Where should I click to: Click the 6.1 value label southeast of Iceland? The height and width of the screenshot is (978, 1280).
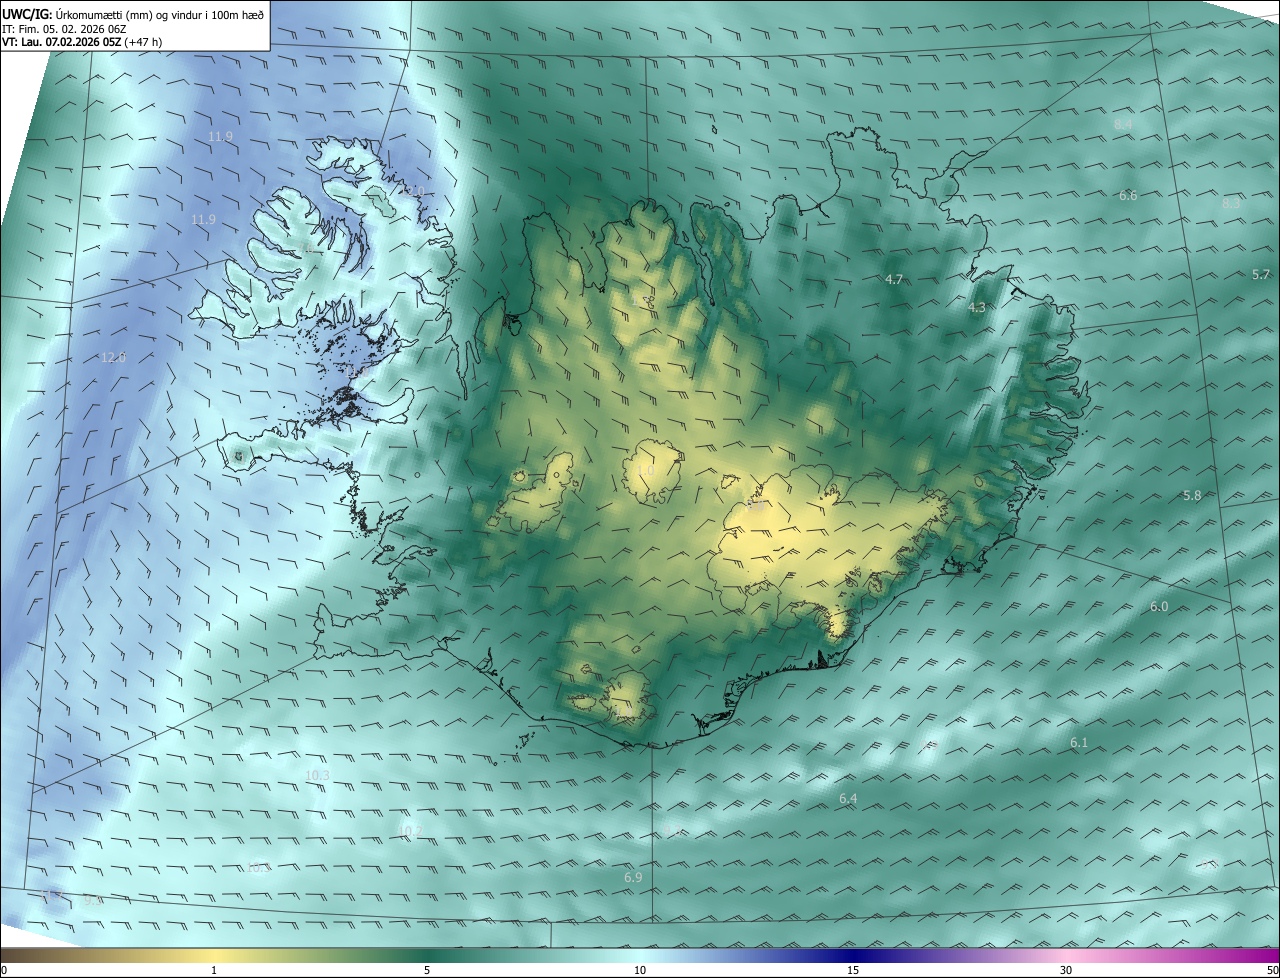click(x=1079, y=743)
